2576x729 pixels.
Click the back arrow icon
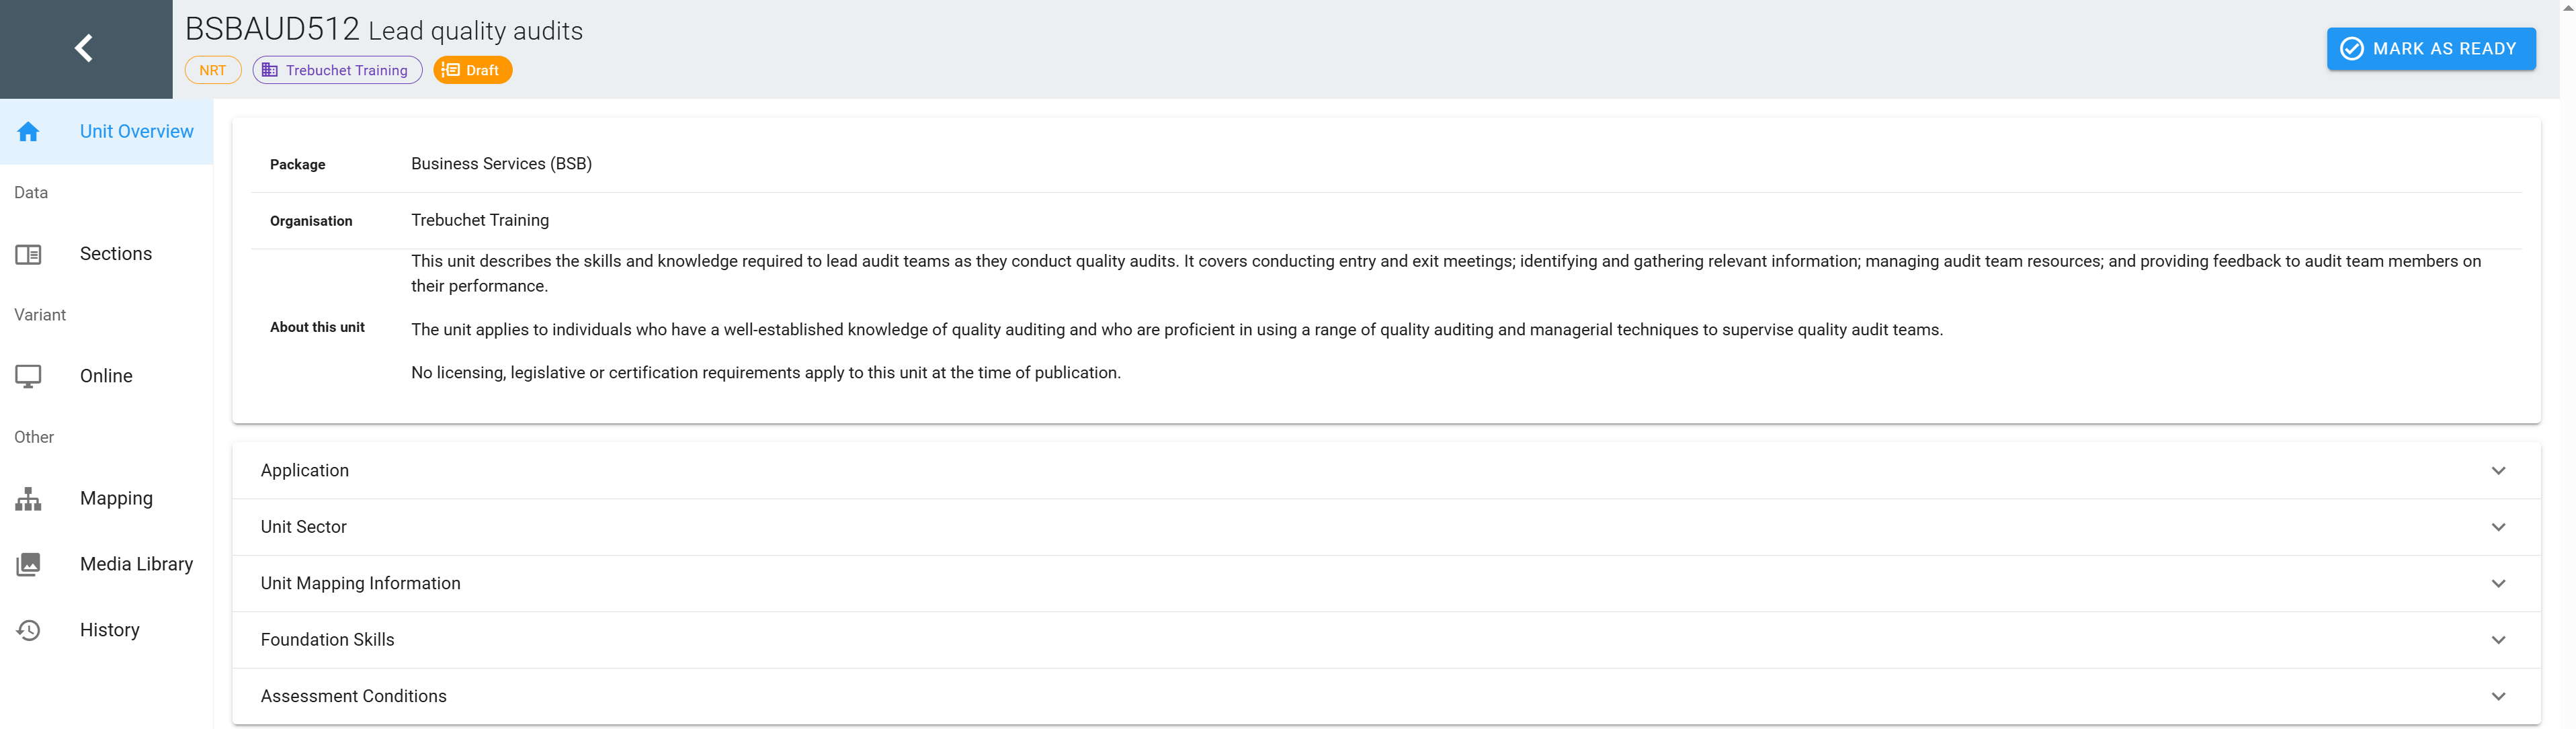pos(84,48)
